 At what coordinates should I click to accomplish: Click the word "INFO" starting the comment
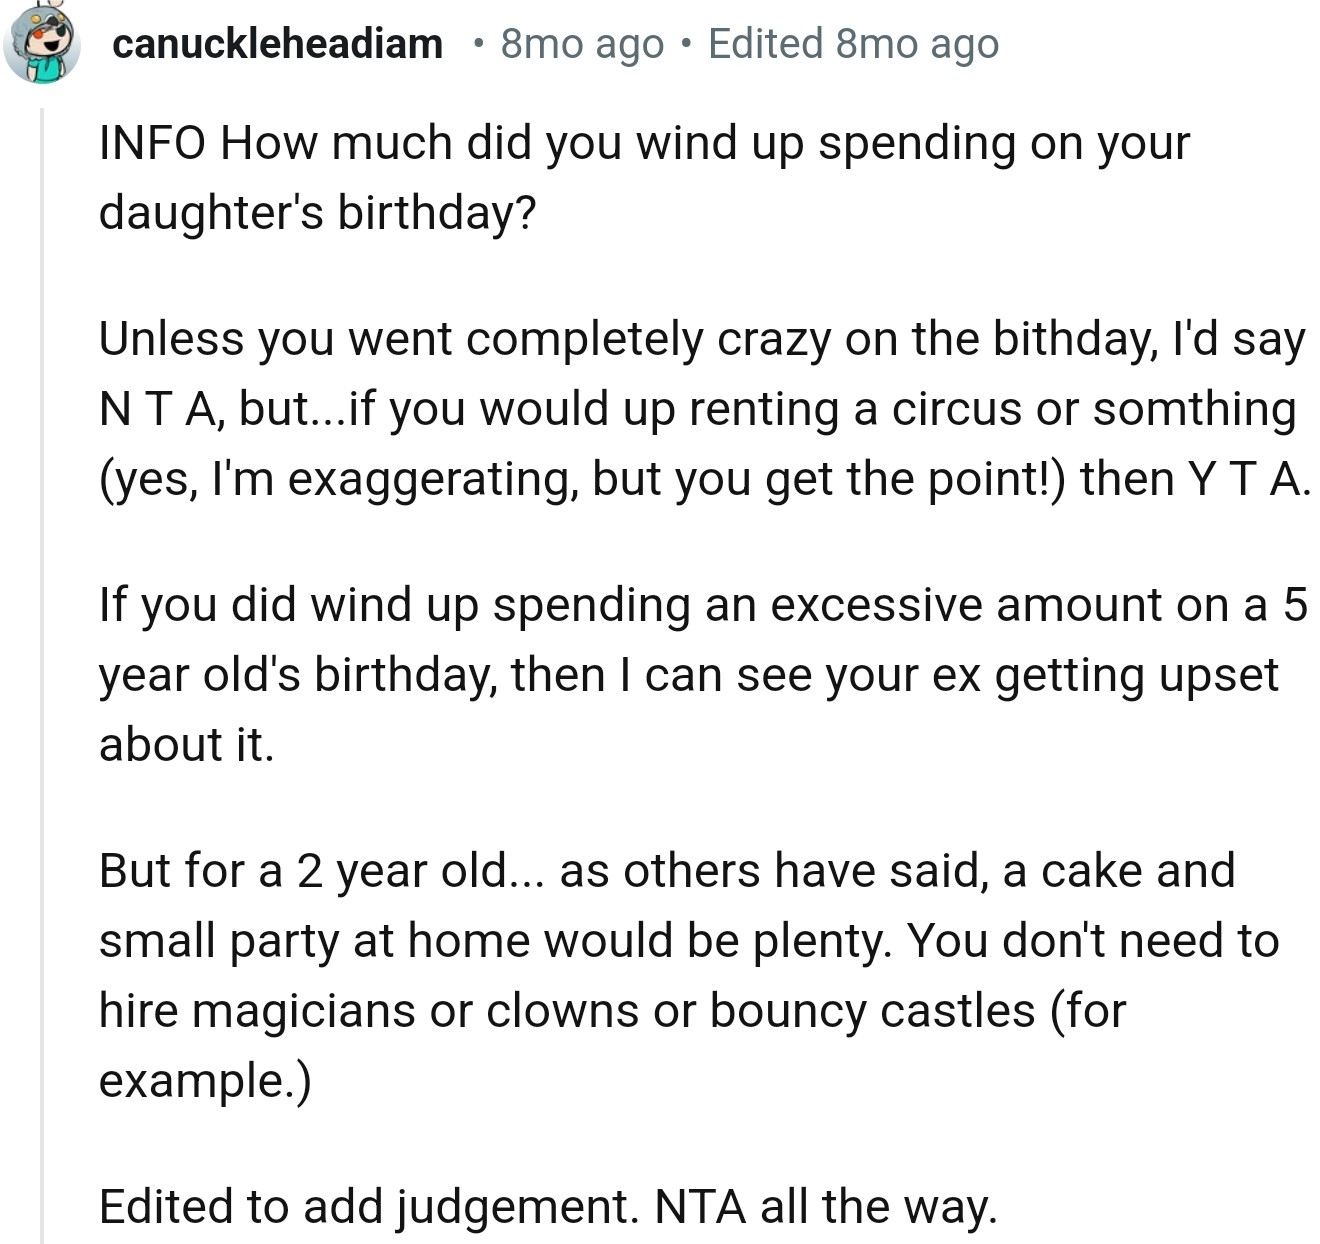click(152, 143)
